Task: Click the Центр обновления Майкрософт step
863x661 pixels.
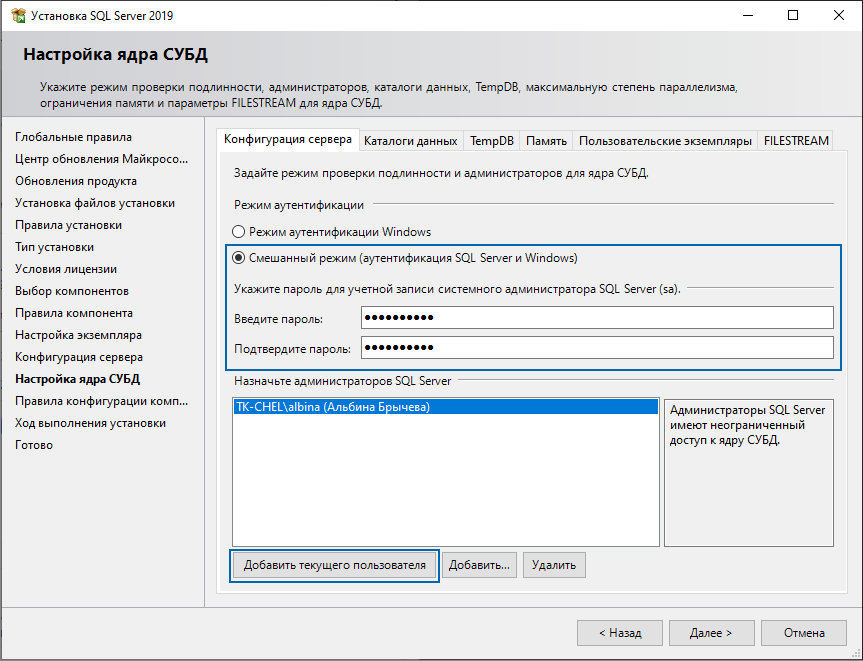Action: pos(102,159)
